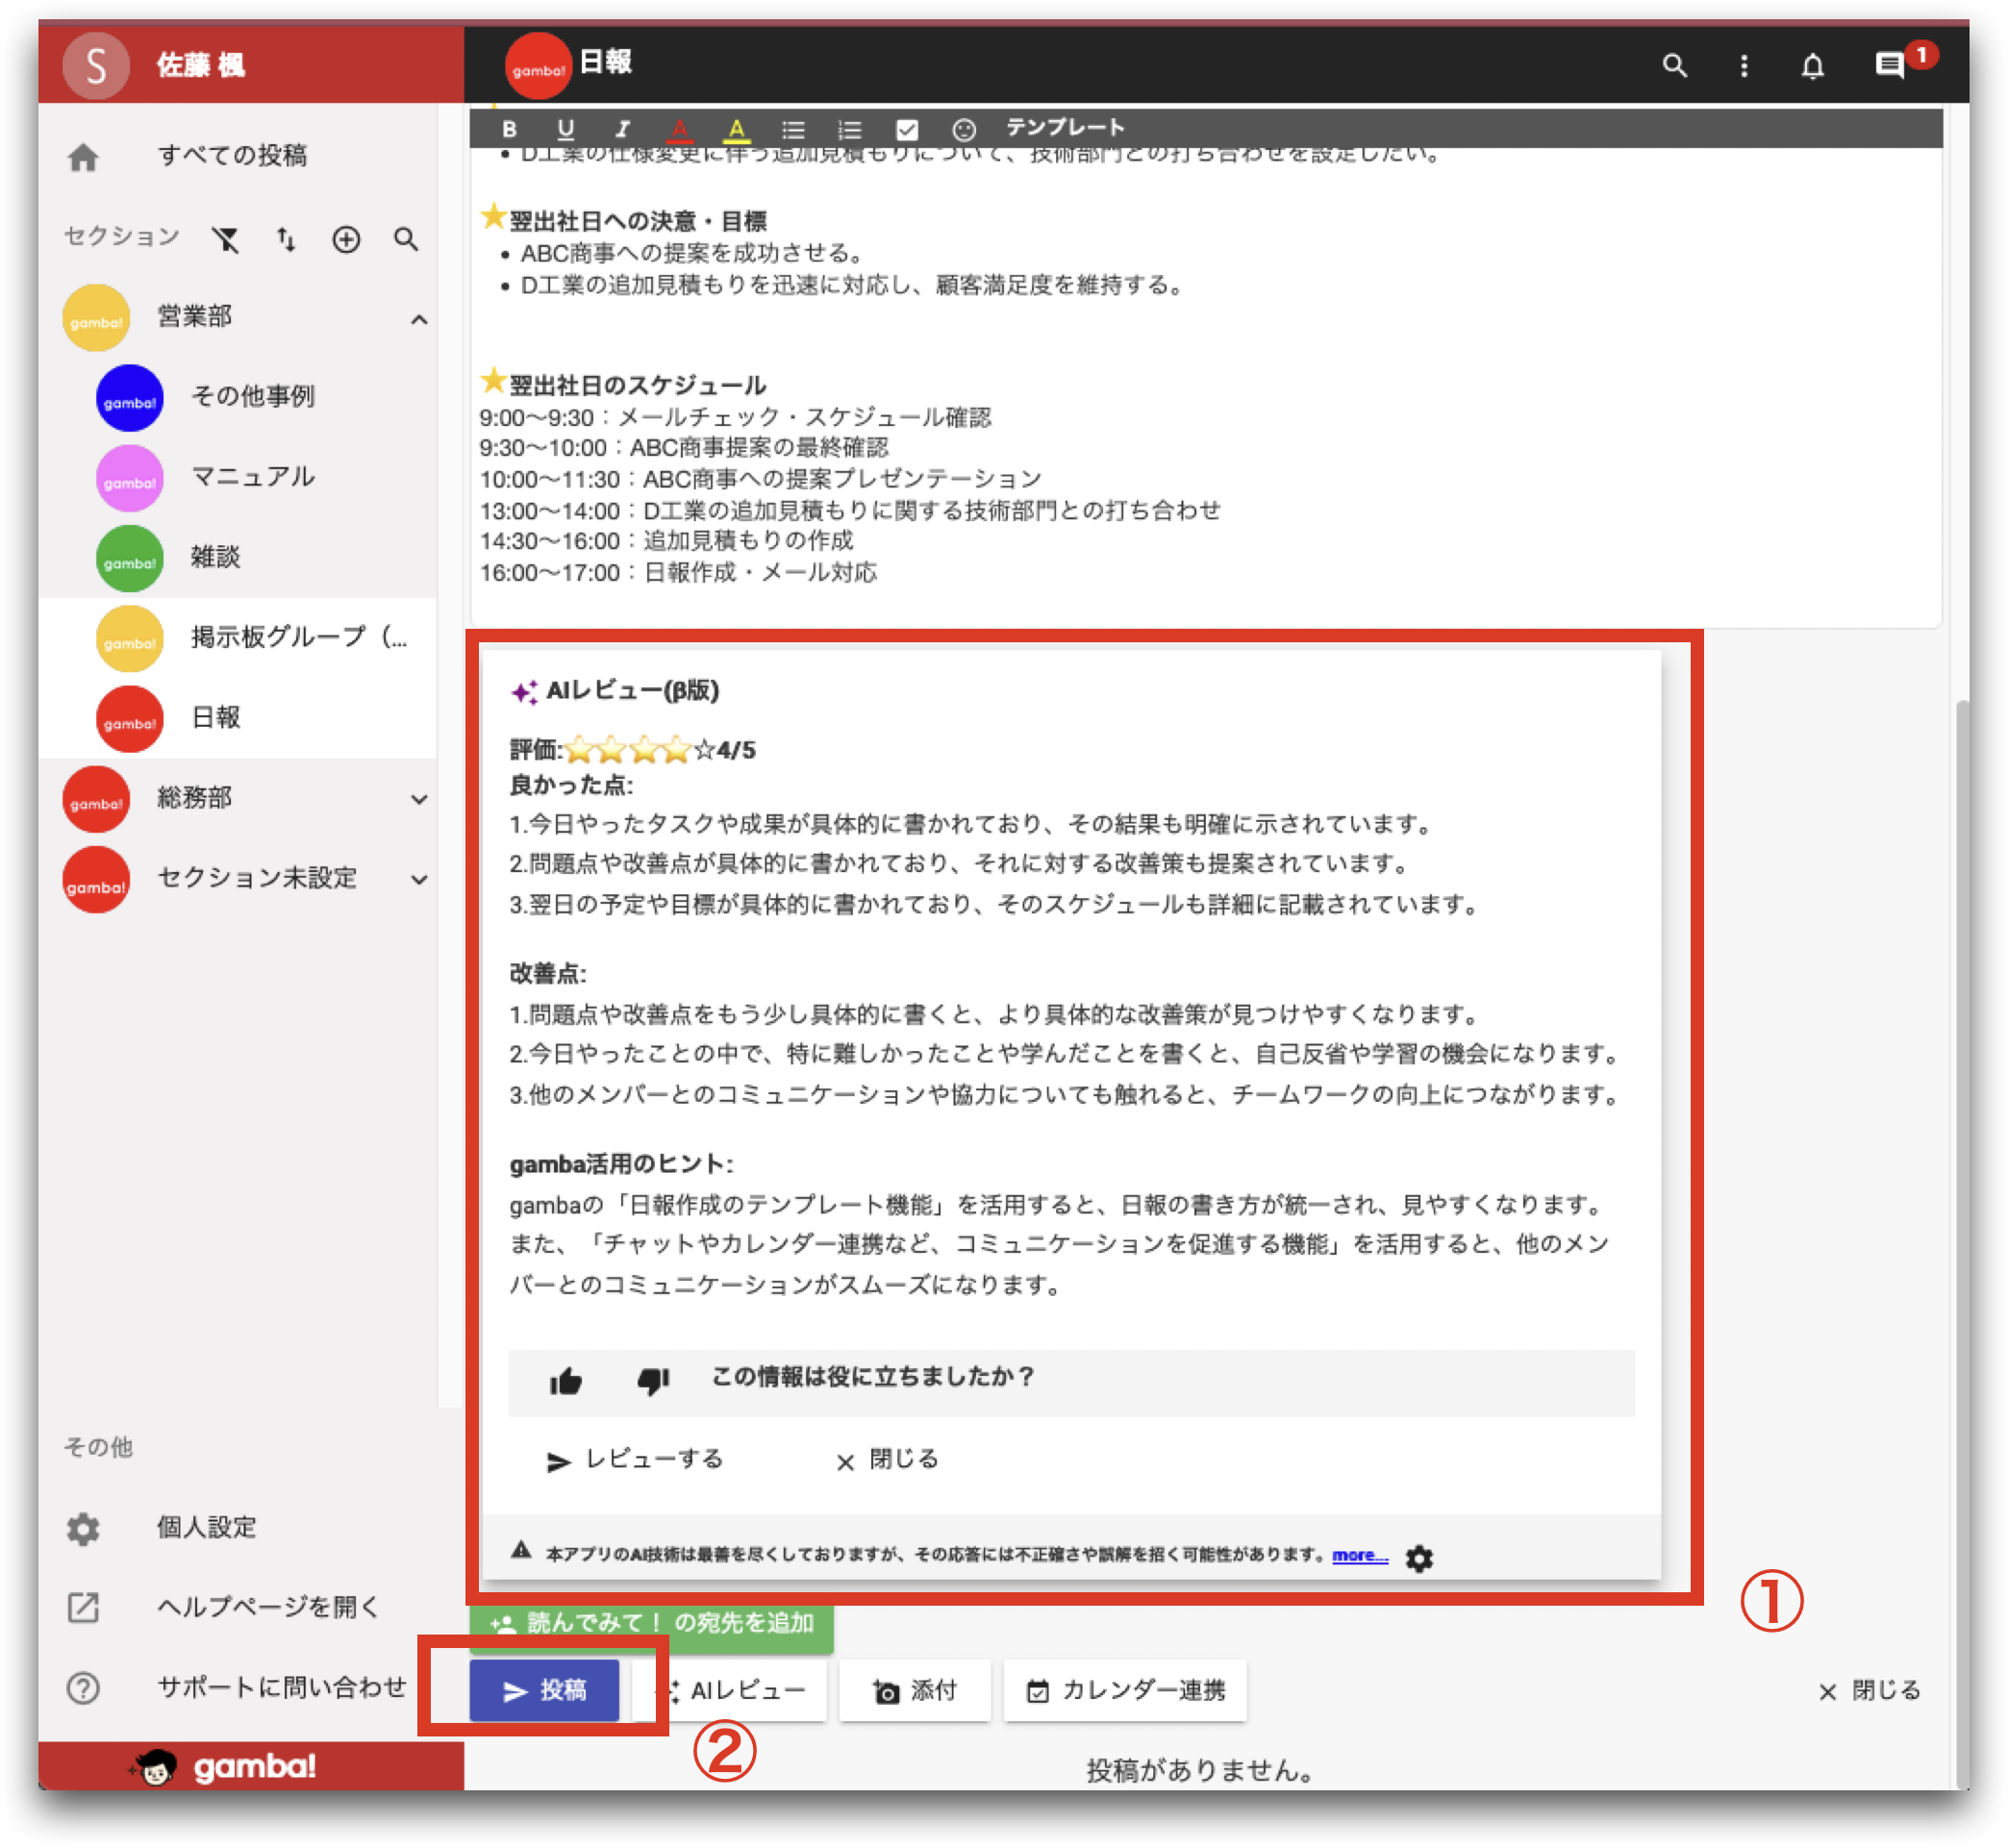Sort sections with the up-down arrows icon
The width and height of the screenshot is (2008, 1848).
coord(287,239)
